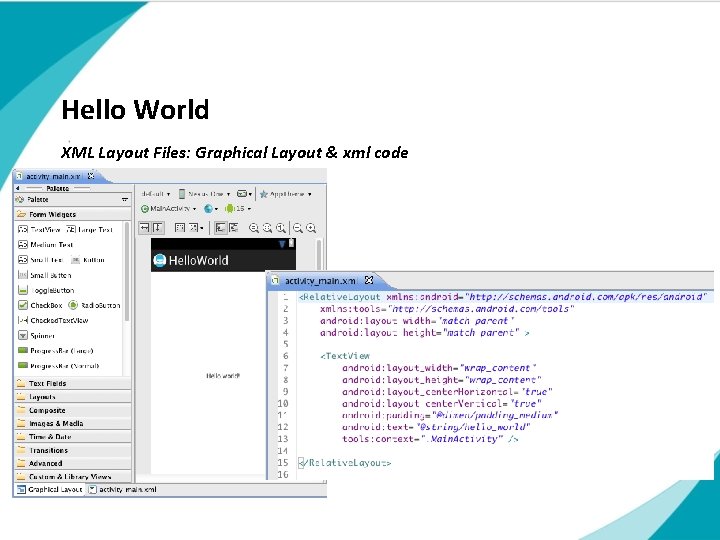This screenshot has width=720, height=540.
Task: Click Hello world text in layout canvas
Action: tap(223, 376)
